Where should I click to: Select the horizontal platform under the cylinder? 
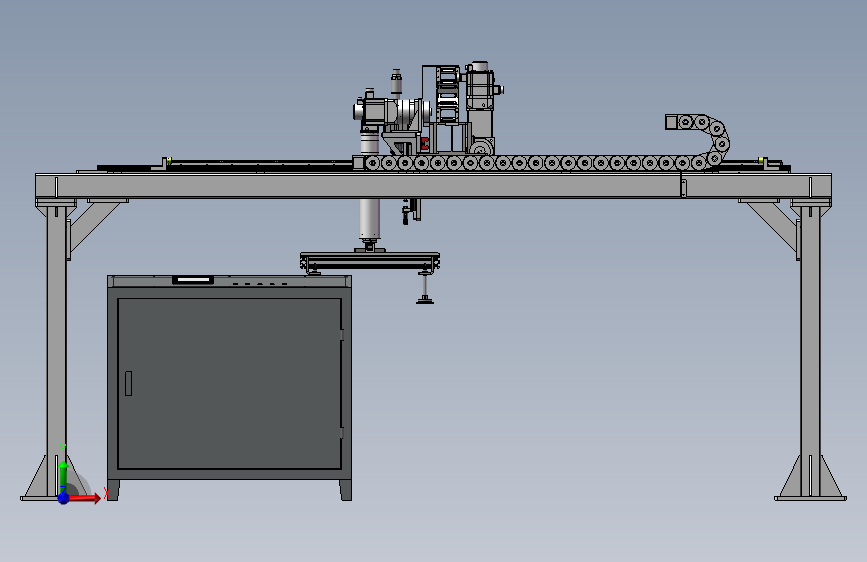tap(370, 261)
